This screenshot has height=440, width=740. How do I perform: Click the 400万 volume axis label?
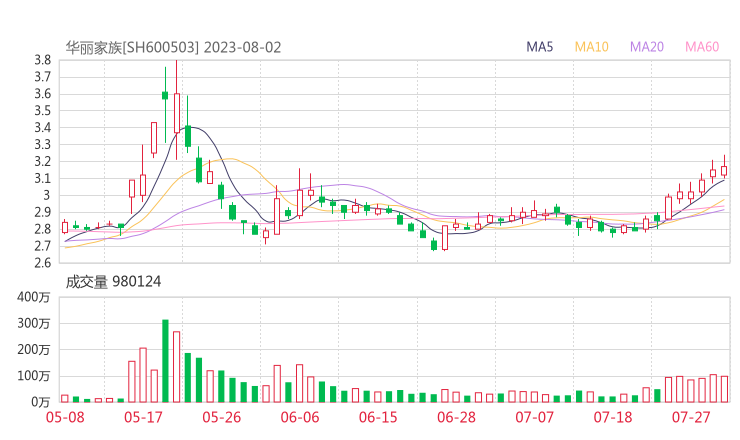[33, 297]
